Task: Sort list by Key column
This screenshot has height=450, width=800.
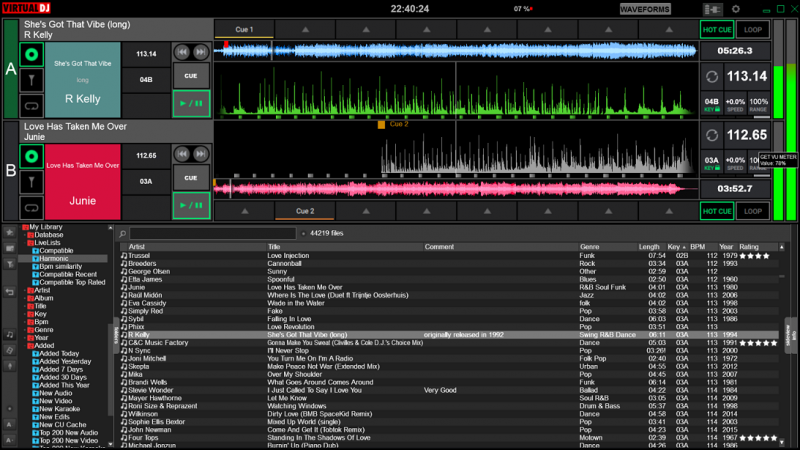Action: [677, 247]
